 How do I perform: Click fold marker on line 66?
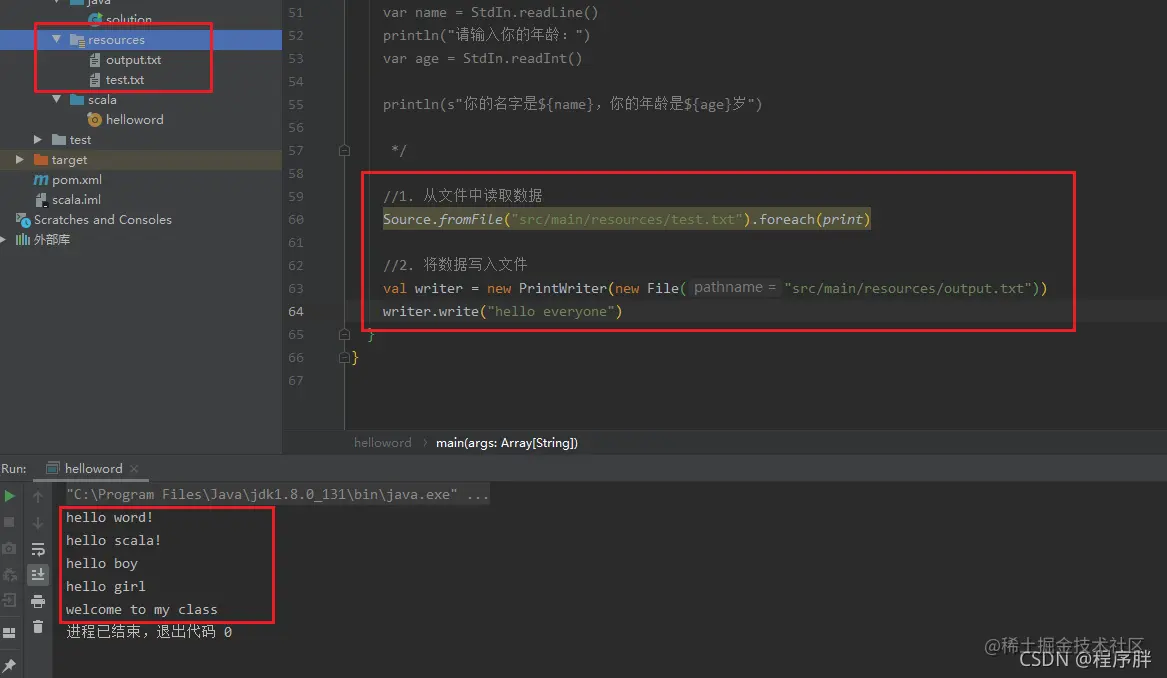tap(345, 357)
